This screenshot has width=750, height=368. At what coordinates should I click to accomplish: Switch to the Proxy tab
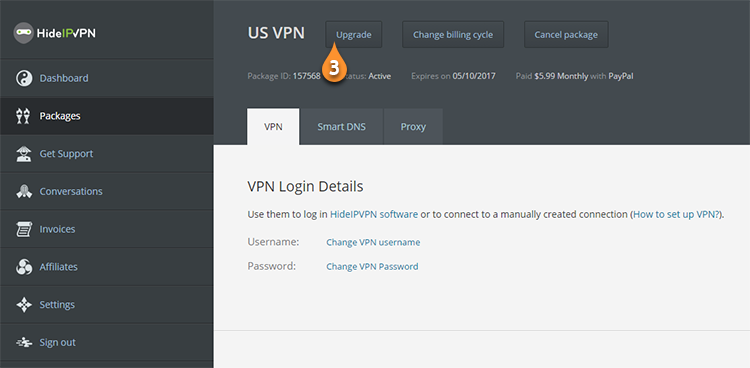coord(413,127)
